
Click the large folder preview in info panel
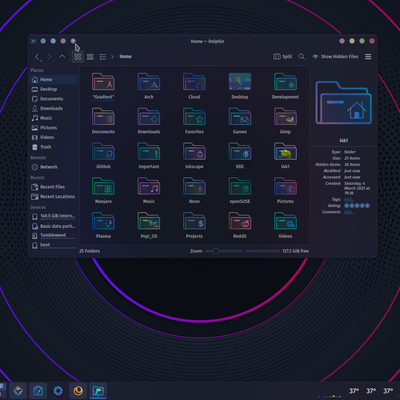[x=343, y=102]
